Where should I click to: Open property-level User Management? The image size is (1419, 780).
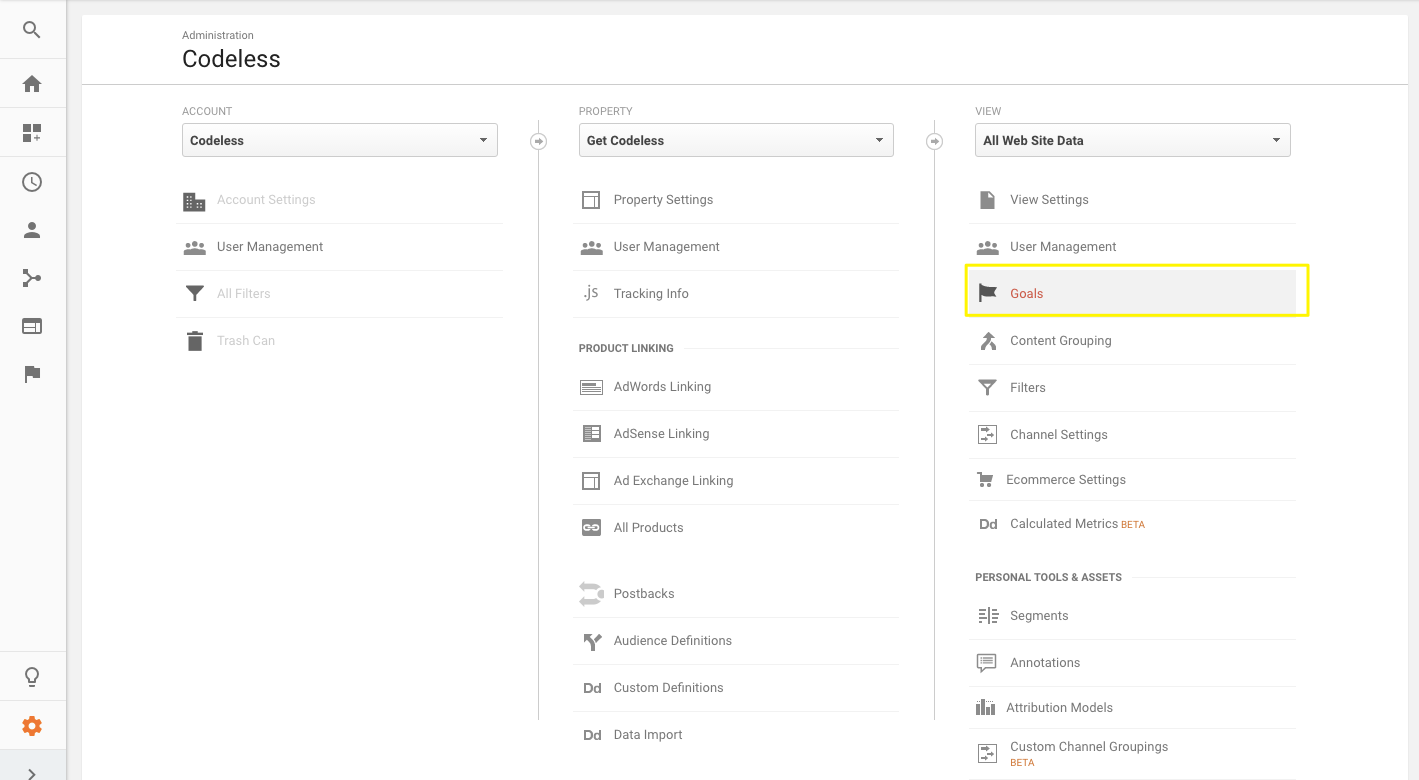click(x=667, y=247)
